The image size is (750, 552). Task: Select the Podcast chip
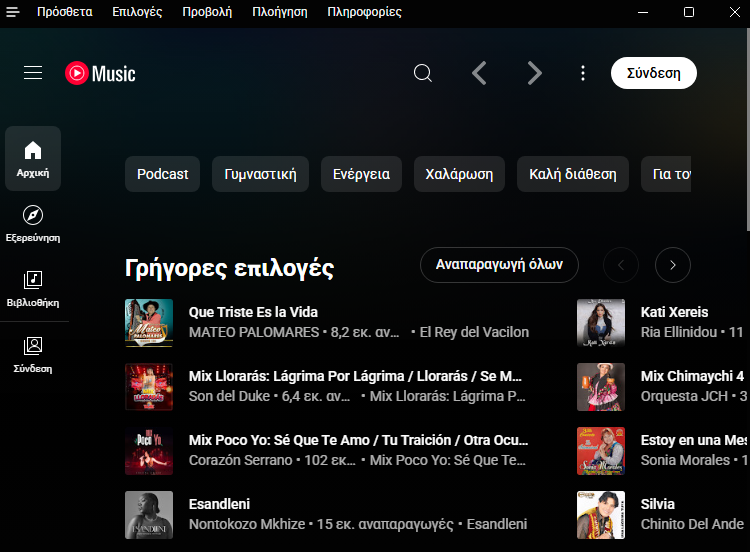click(x=163, y=174)
